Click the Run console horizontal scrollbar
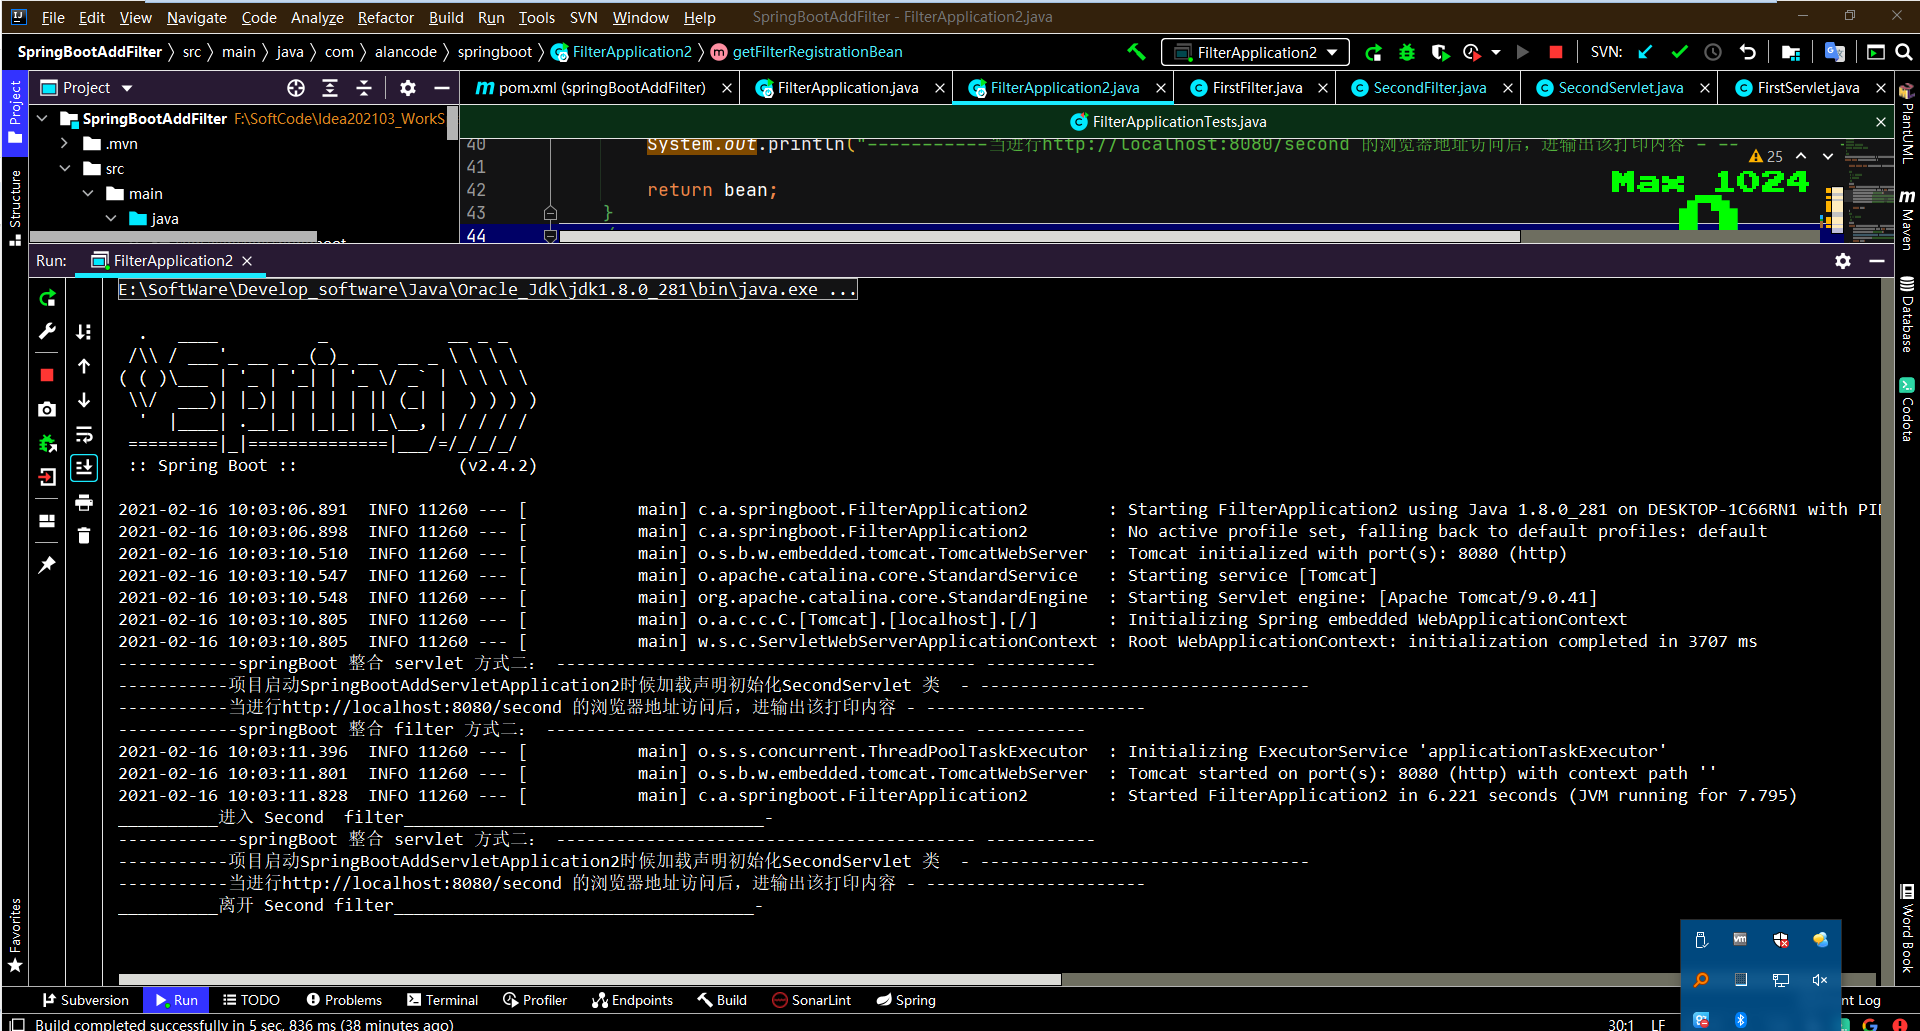The image size is (1920, 1031). pyautogui.click(x=590, y=979)
